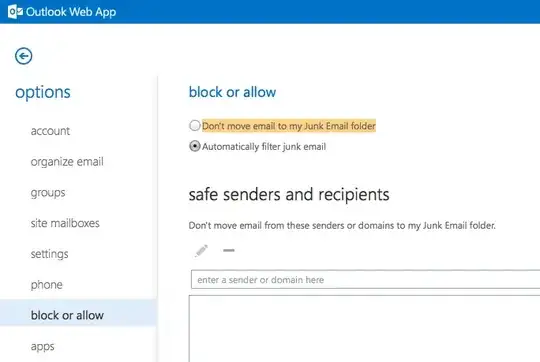The height and width of the screenshot is (362, 540).
Task: Open the account options page
Action: click(x=50, y=131)
